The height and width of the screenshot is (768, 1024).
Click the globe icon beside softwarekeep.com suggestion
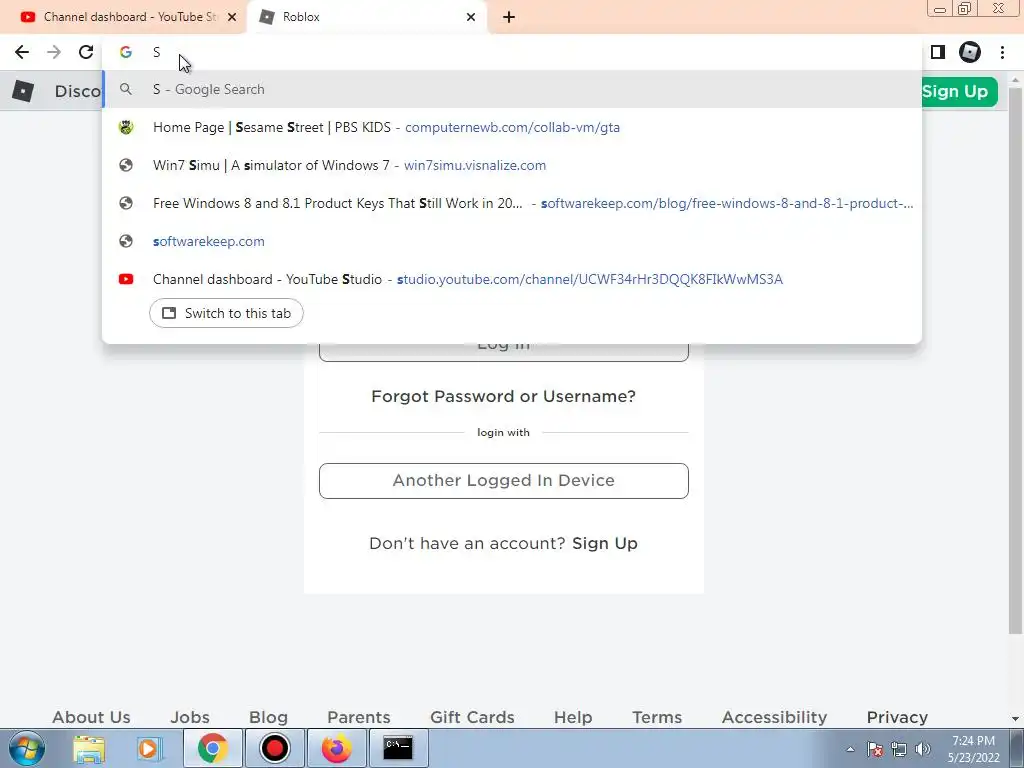pyautogui.click(x=126, y=241)
